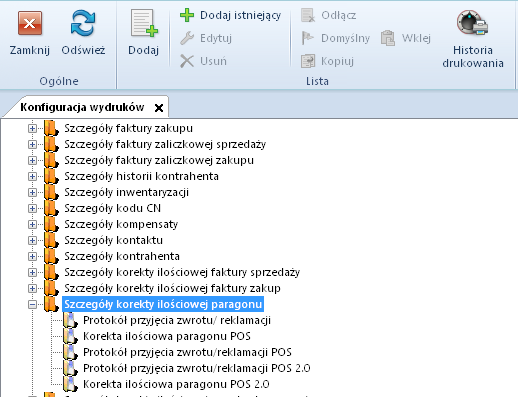Click the Kopiuj icon
518x397 pixels.
click(308, 61)
